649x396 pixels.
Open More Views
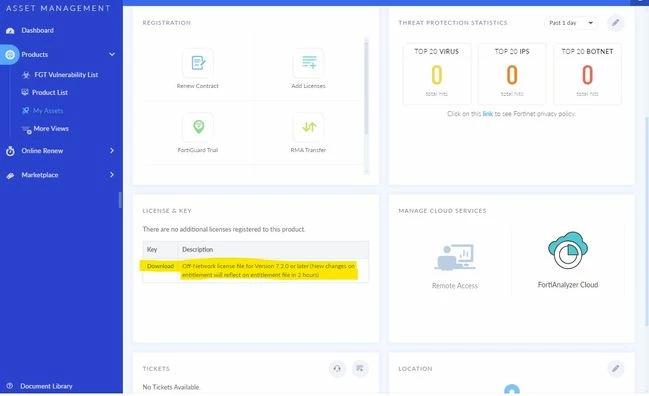[x=51, y=129]
